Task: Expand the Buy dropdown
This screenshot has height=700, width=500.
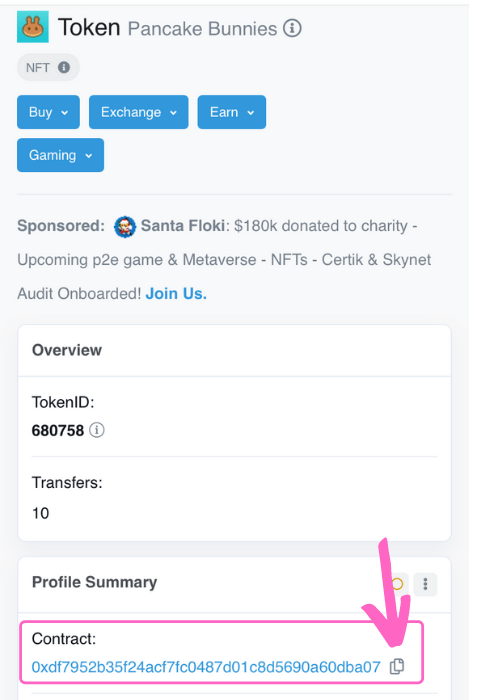Action: [48, 112]
